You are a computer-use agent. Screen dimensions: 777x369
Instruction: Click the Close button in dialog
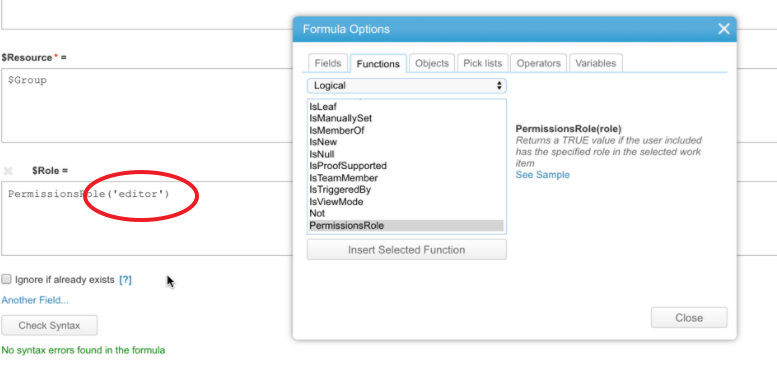(x=689, y=317)
